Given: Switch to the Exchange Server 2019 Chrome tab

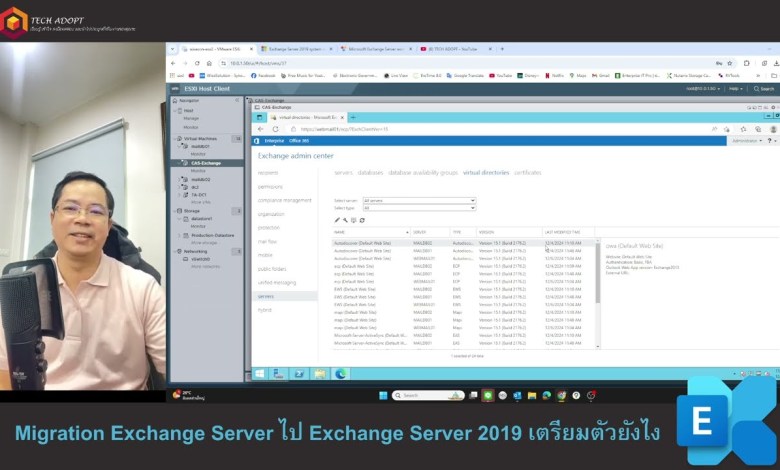Looking at the screenshot, I should [297, 49].
